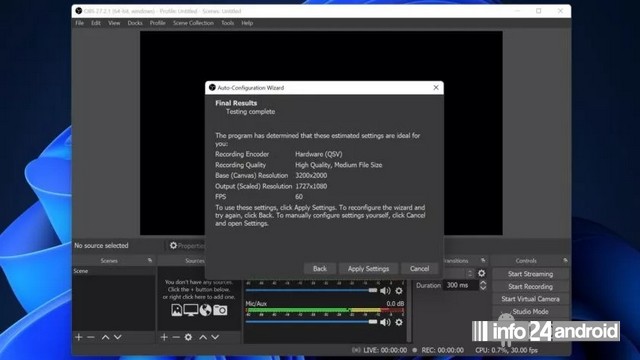
Task: Open the Scene Collection menu
Action: [x=193, y=23]
